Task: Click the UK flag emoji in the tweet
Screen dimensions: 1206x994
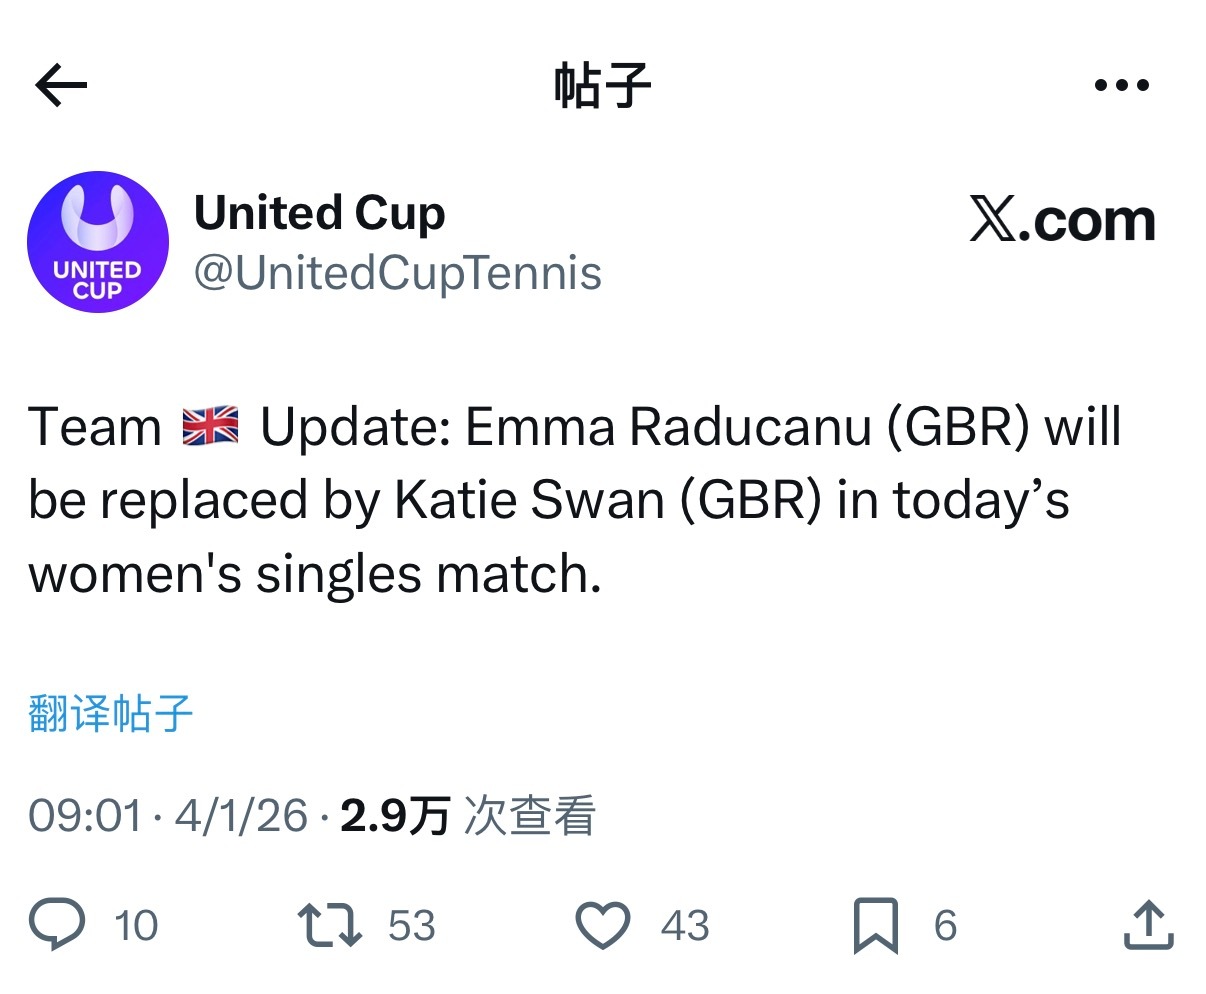Action: click(210, 426)
